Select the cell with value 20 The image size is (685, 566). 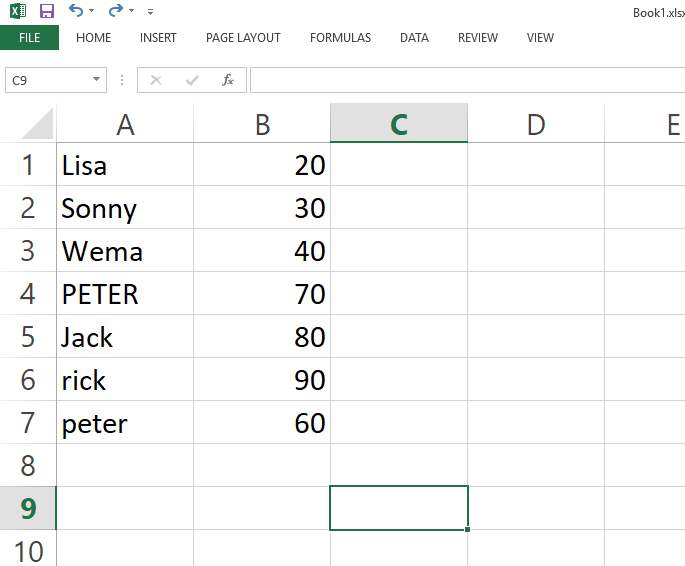pos(262,165)
